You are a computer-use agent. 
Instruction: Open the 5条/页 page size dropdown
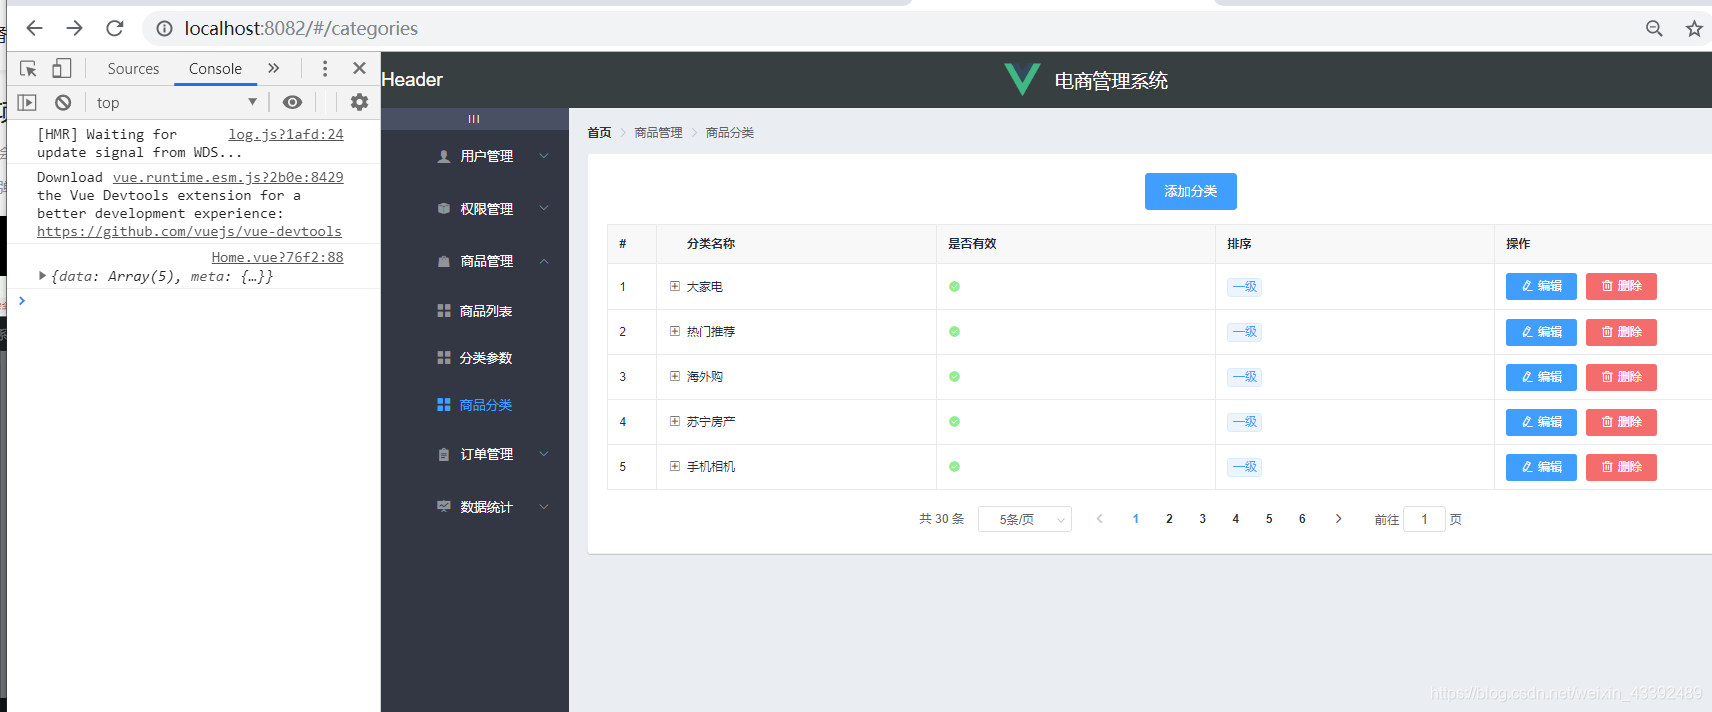click(1025, 519)
